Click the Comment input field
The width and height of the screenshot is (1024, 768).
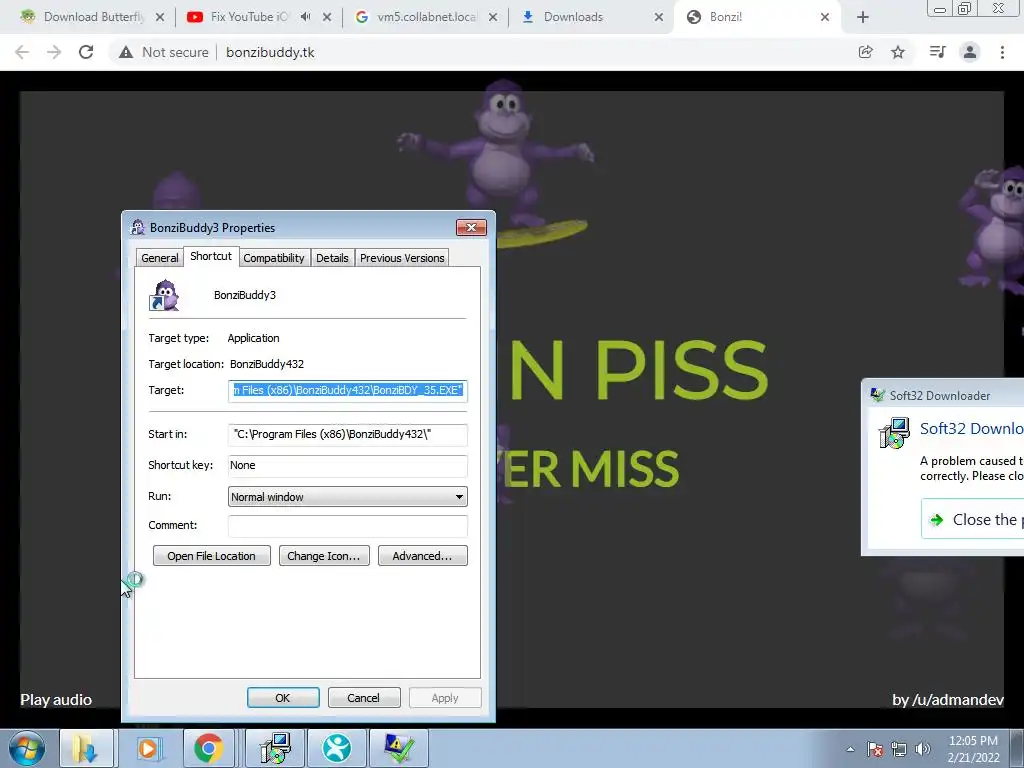[x=347, y=526]
